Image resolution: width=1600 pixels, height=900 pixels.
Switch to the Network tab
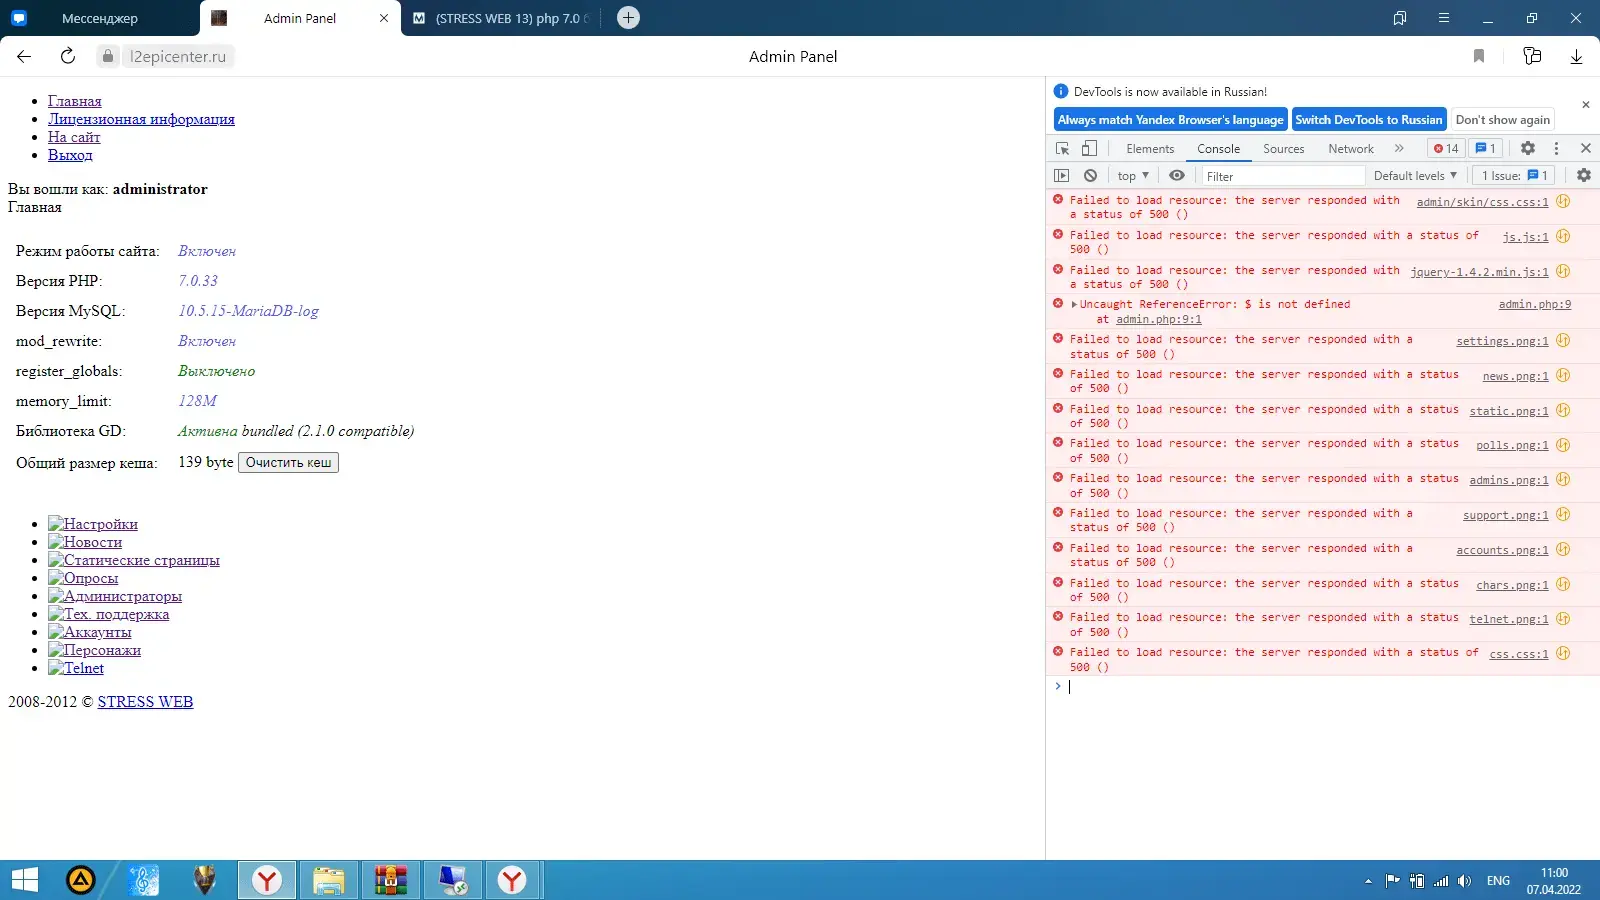tap(1351, 149)
